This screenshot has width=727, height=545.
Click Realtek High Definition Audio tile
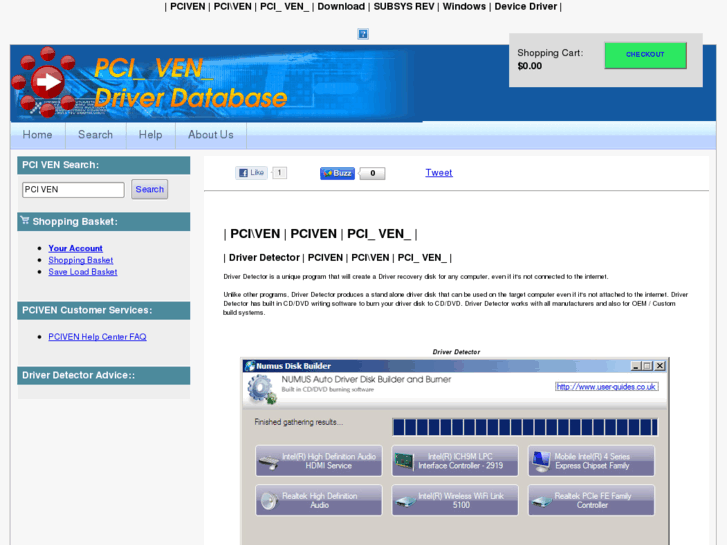click(x=319, y=500)
